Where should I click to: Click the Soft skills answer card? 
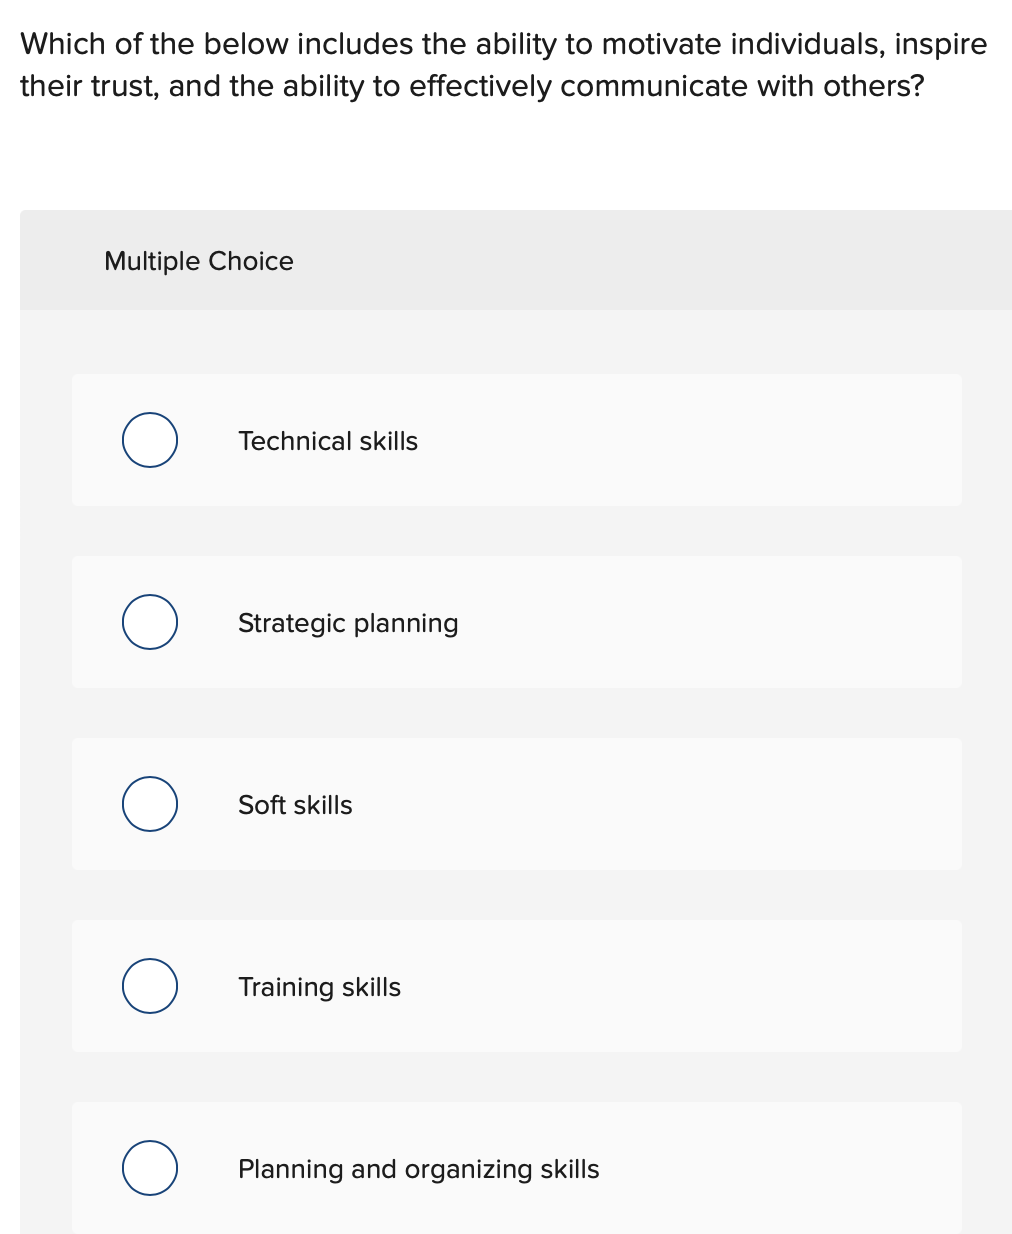coord(517,804)
